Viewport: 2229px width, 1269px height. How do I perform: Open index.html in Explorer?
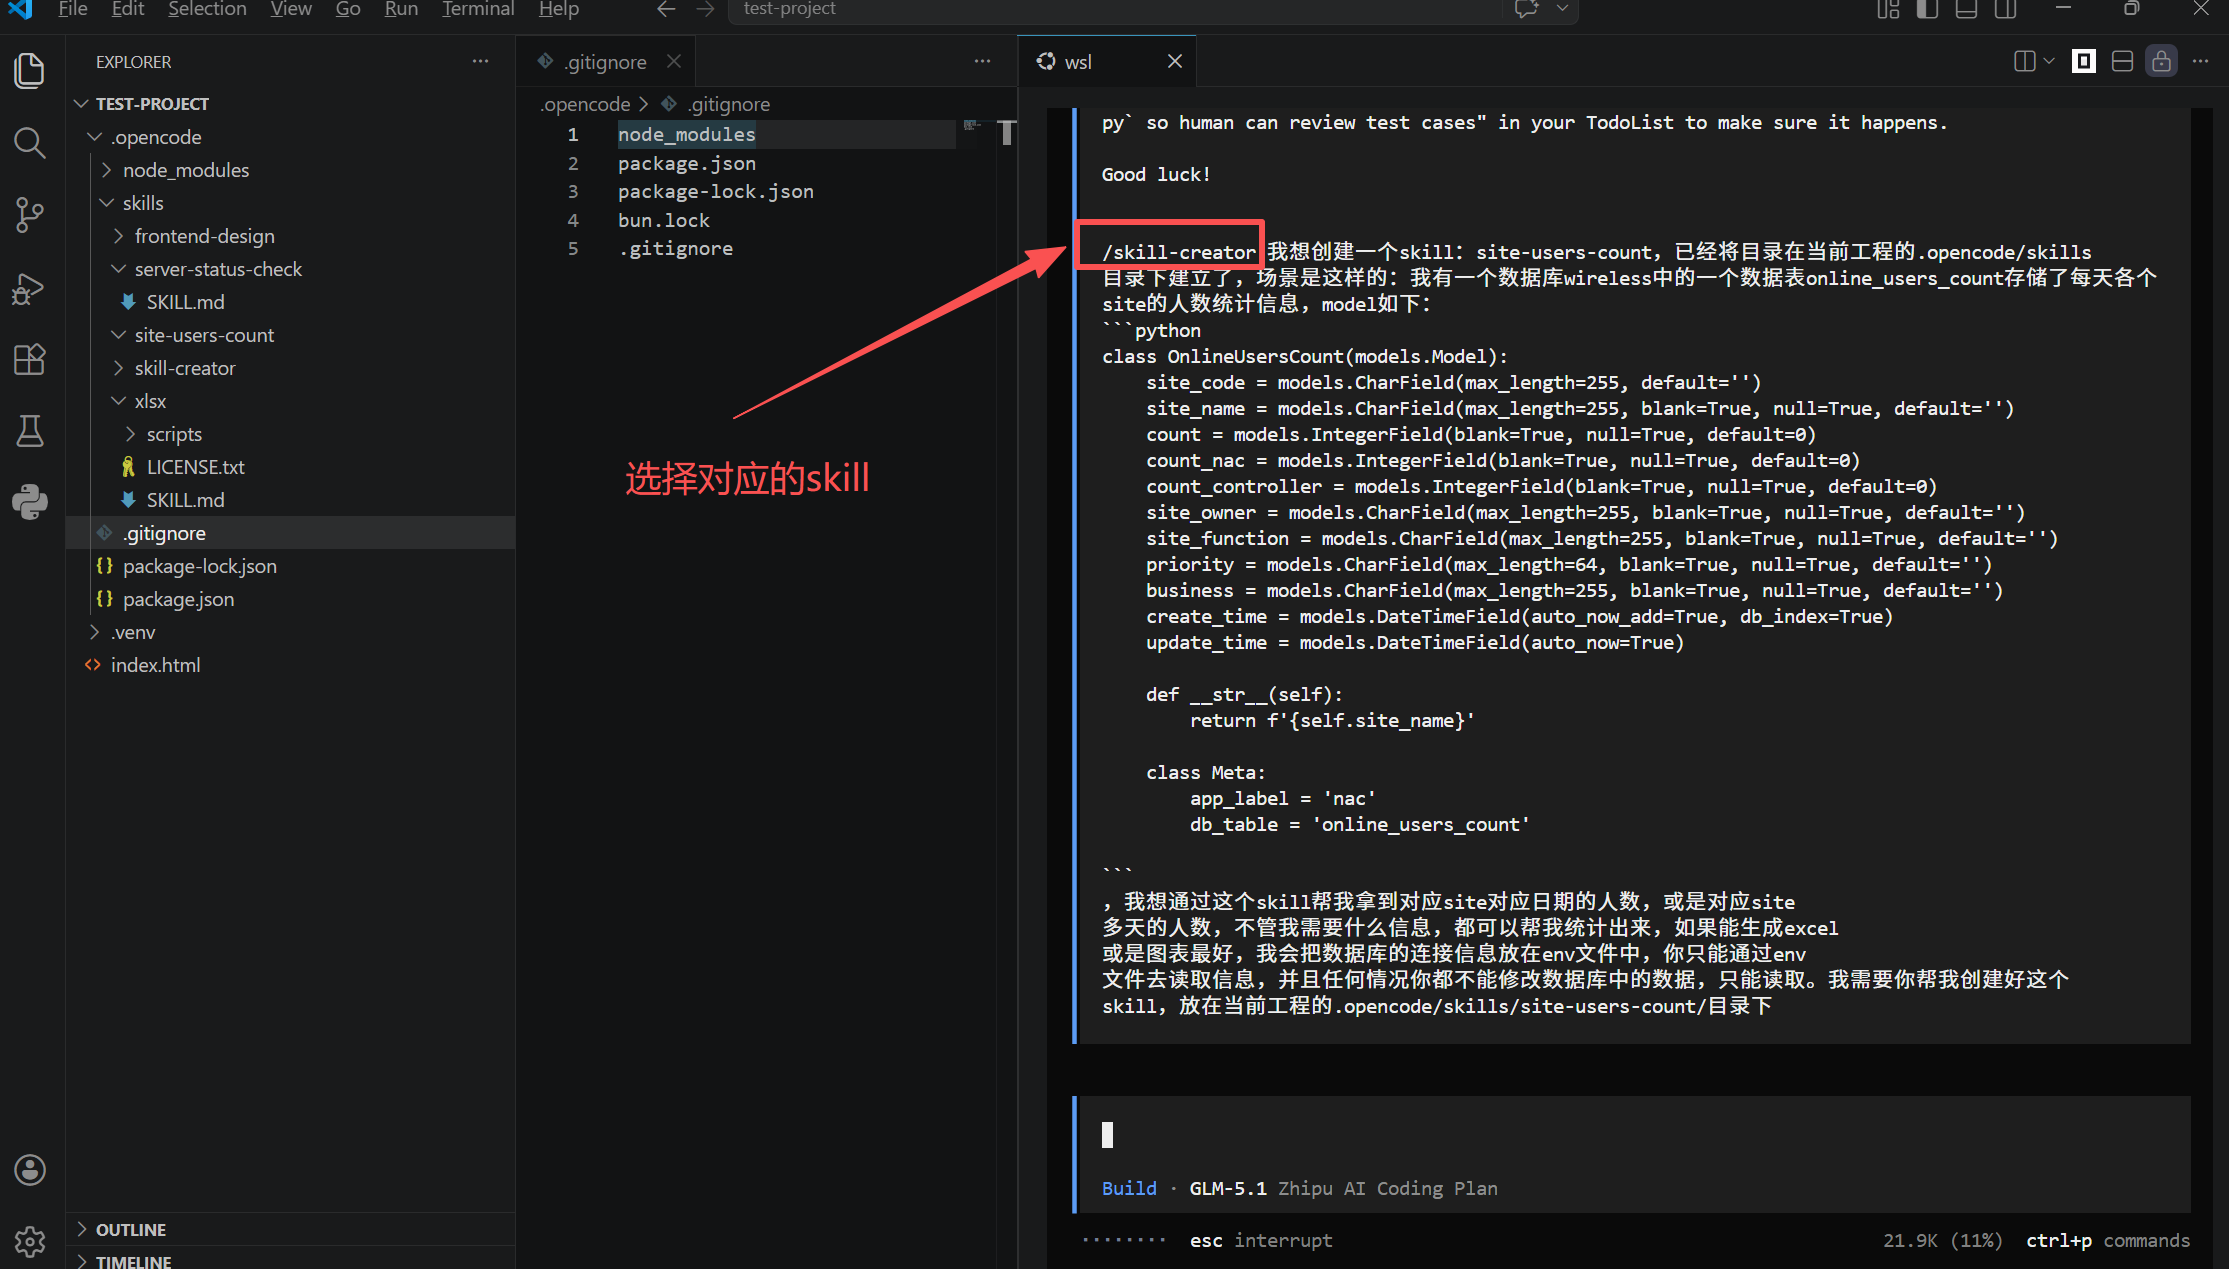155,665
